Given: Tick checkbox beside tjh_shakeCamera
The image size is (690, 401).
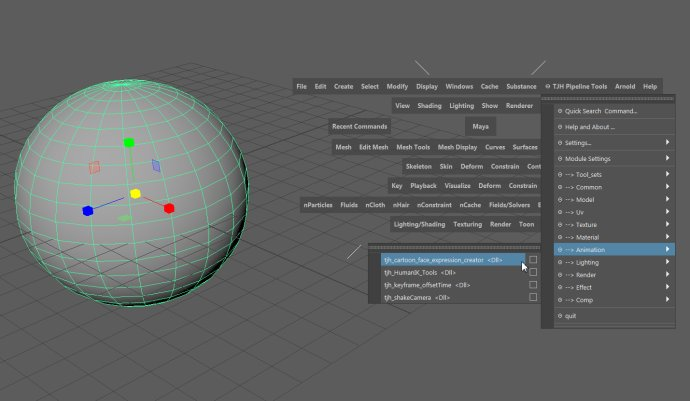Looking at the screenshot, I should 533,298.
